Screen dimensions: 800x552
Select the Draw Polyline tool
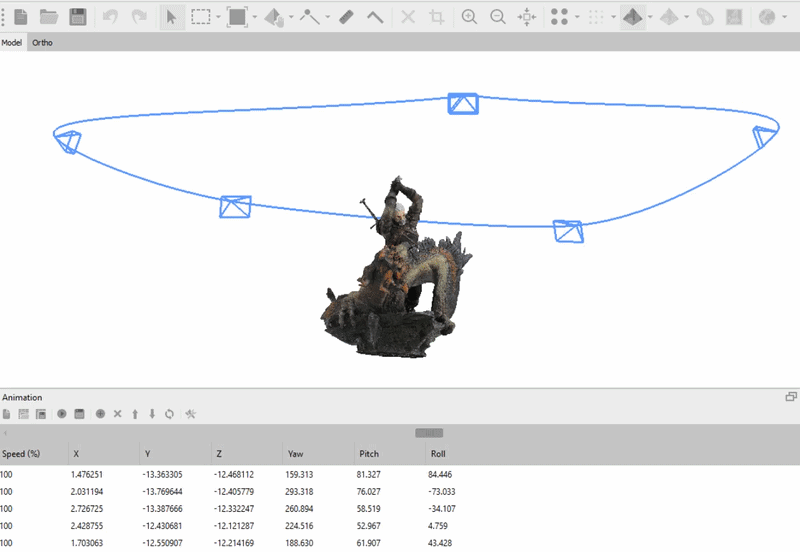click(x=310, y=17)
